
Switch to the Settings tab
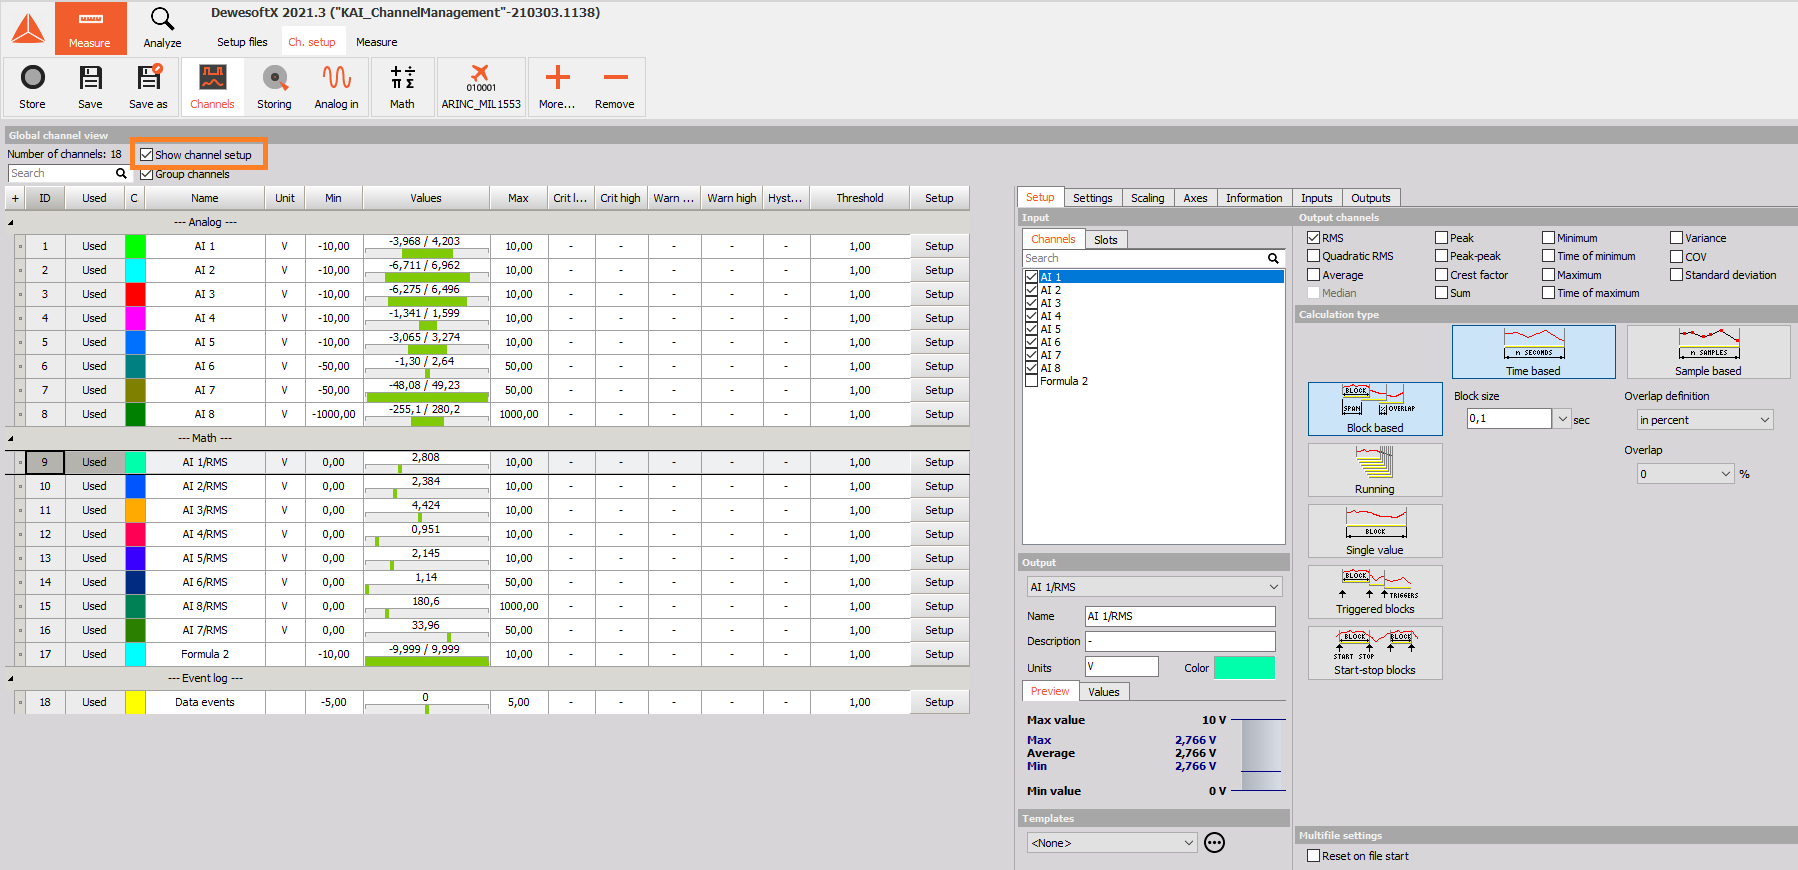1092,198
